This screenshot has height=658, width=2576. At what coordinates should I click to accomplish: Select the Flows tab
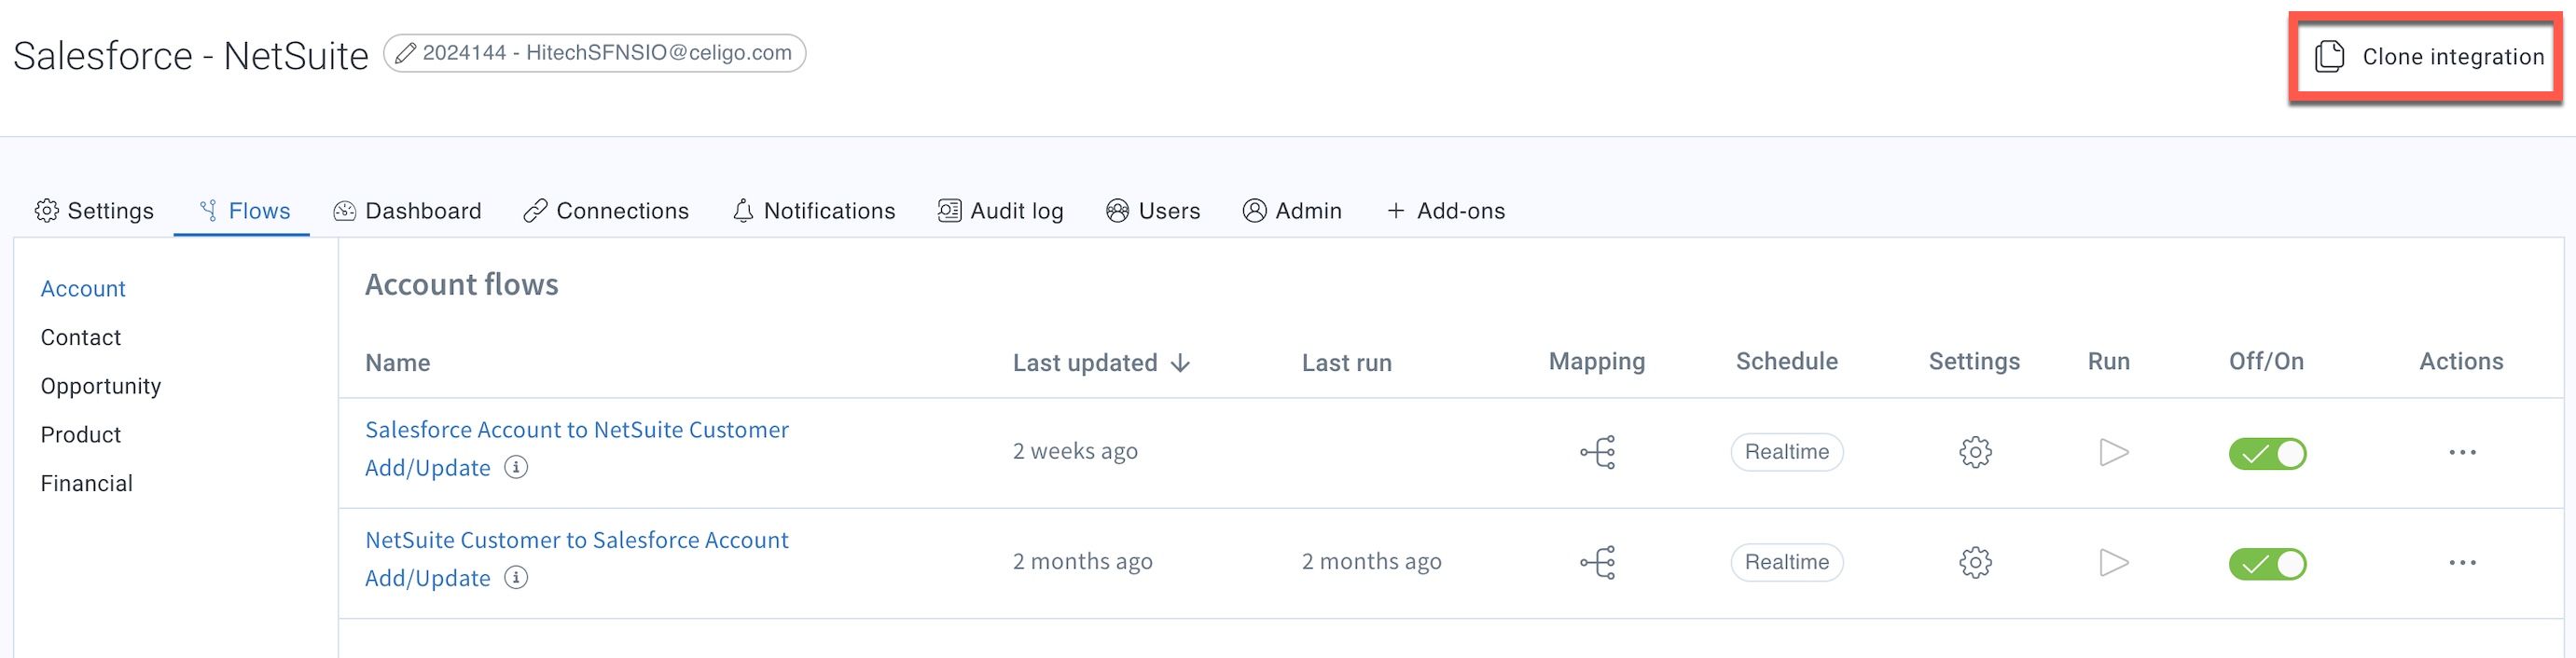coord(244,211)
